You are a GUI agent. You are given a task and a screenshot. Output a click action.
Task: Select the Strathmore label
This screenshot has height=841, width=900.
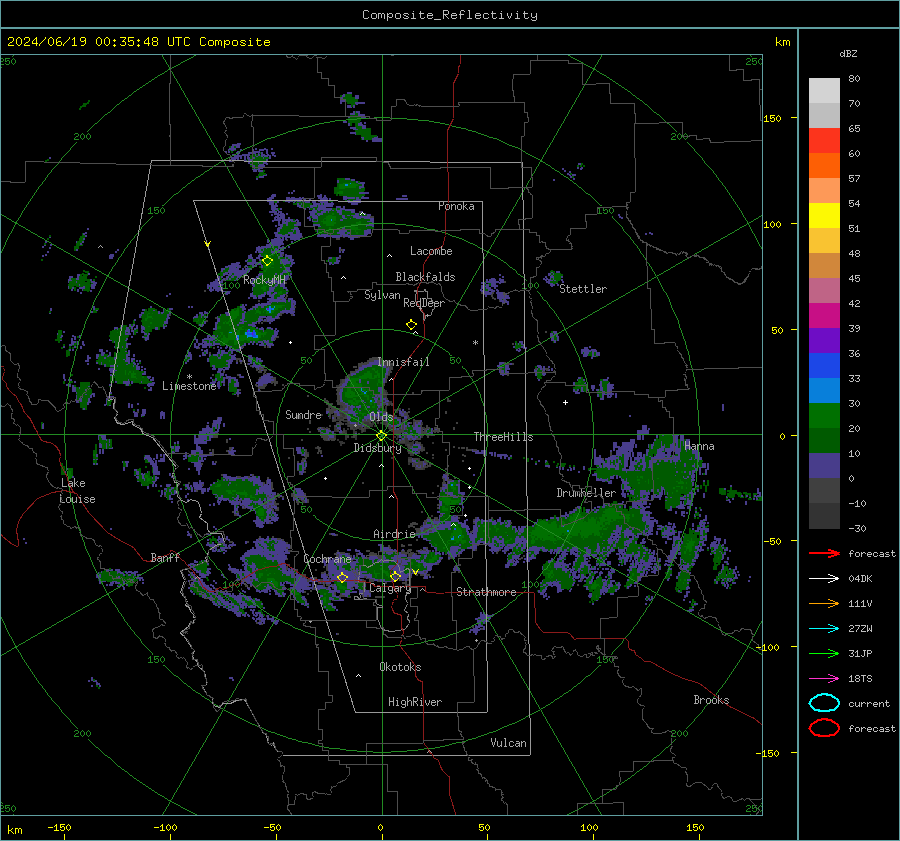pos(486,592)
